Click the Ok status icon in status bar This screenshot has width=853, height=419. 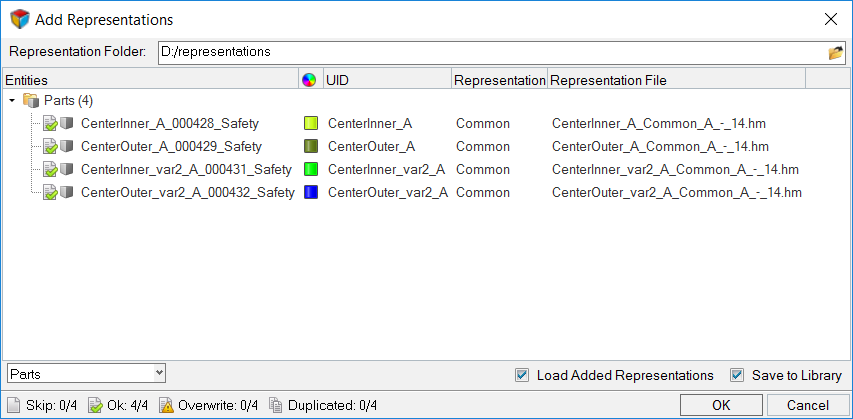[95, 405]
